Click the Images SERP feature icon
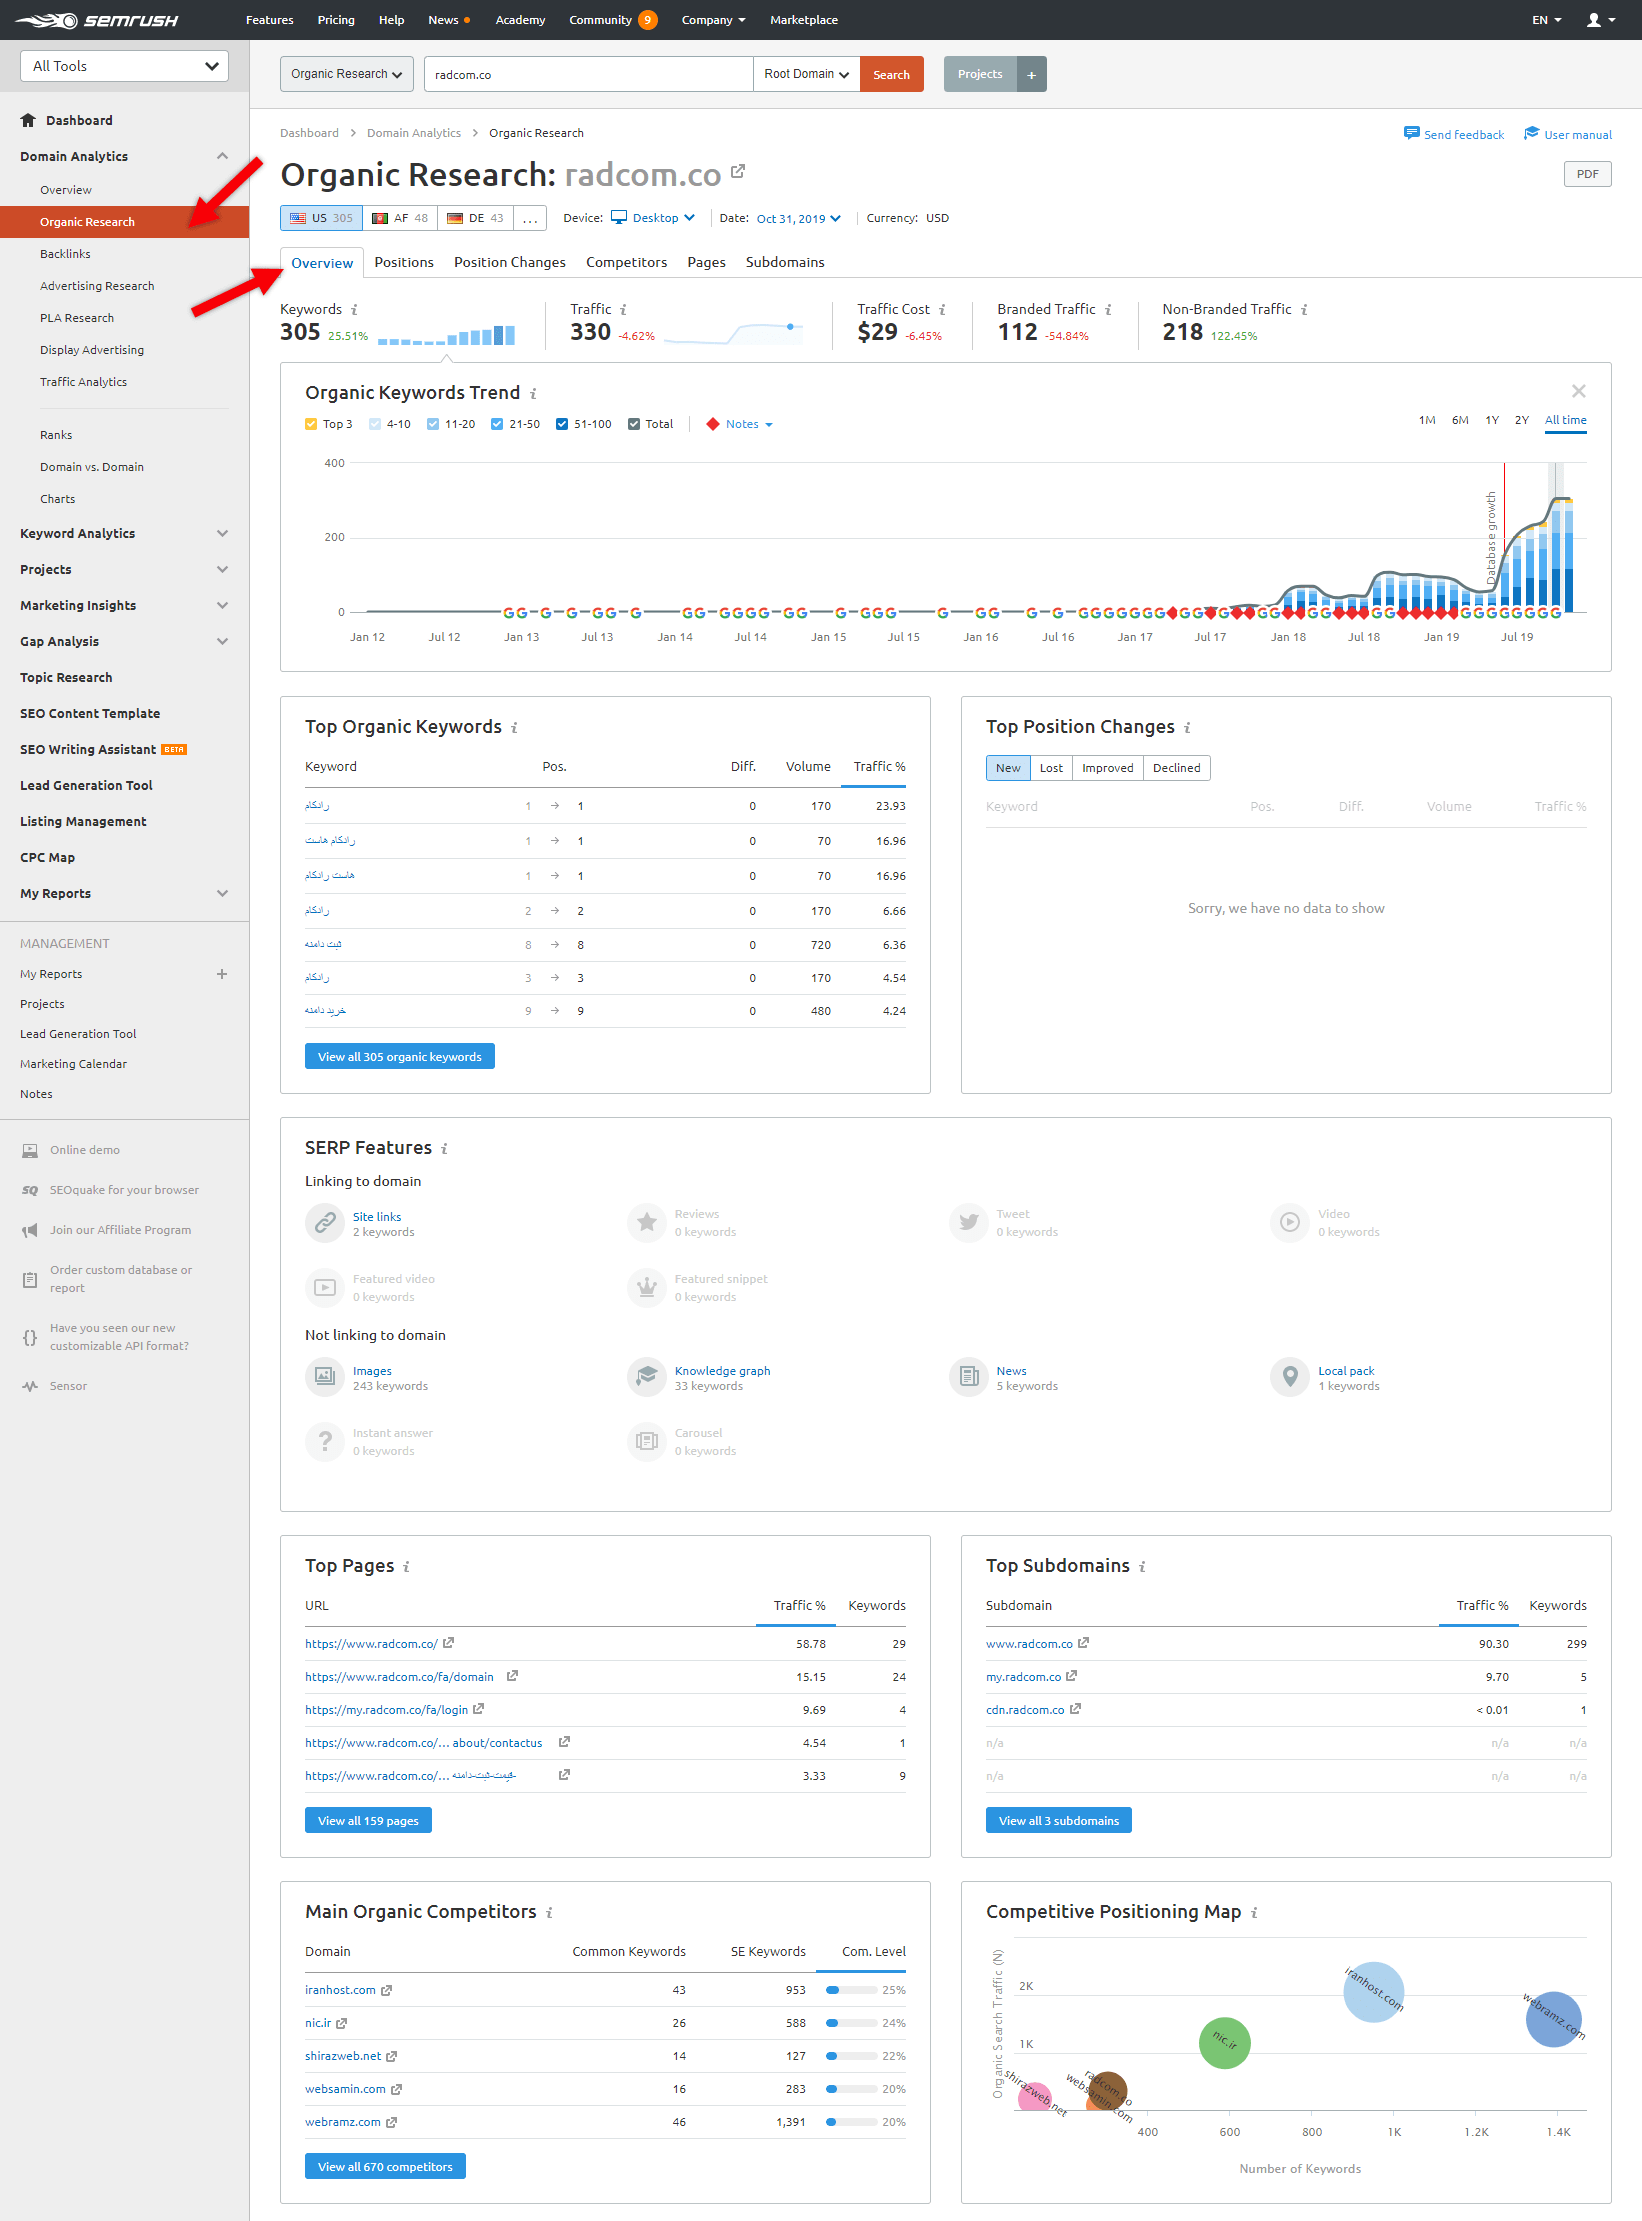This screenshot has width=1642, height=2221. [x=325, y=1377]
